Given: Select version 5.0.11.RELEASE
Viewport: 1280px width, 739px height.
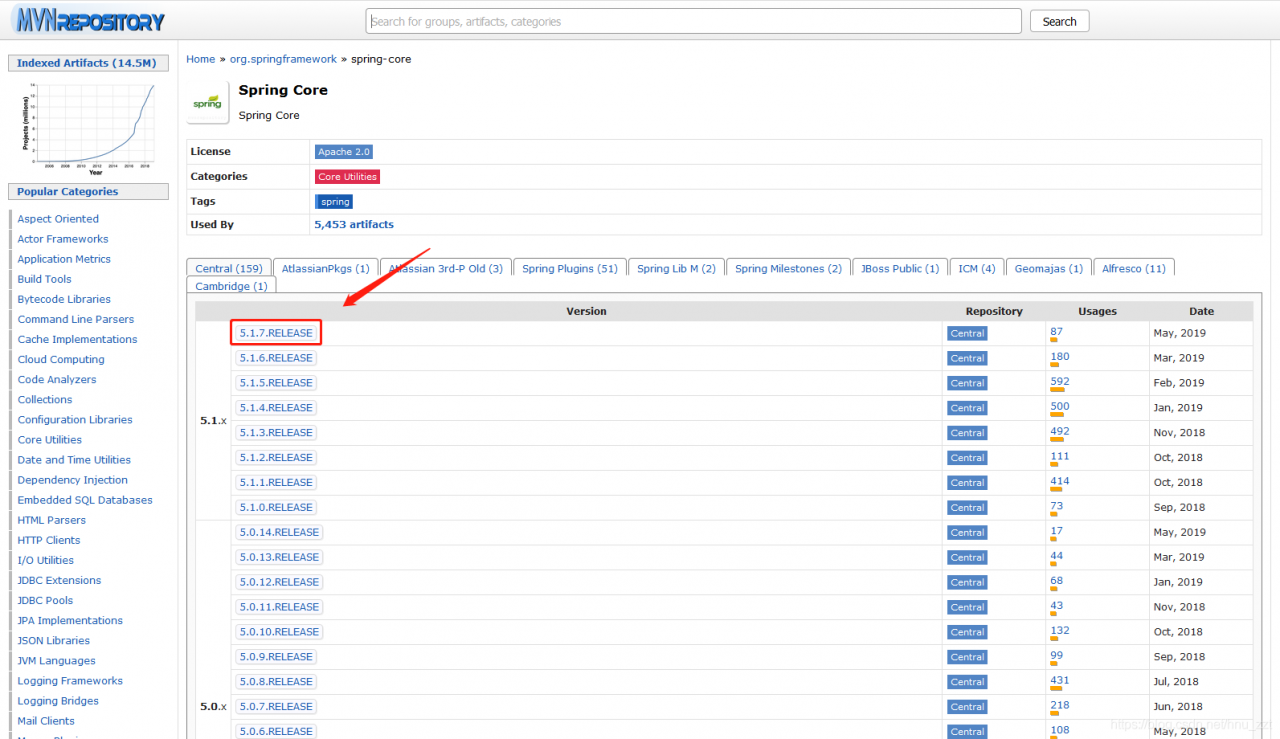Looking at the screenshot, I should [279, 607].
